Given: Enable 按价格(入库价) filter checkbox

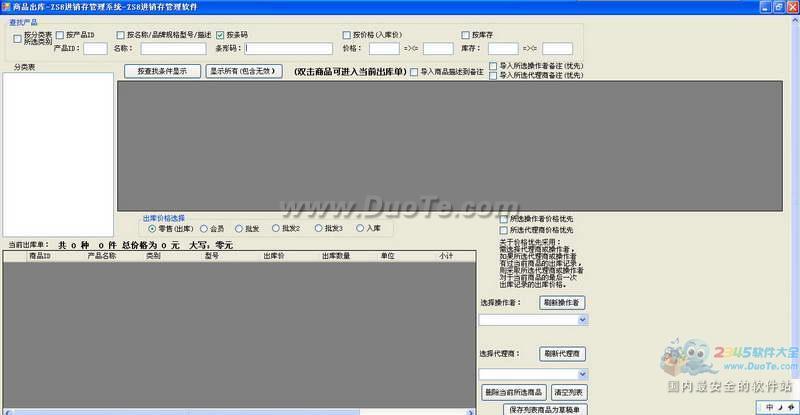Looking at the screenshot, I should click(x=346, y=35).
